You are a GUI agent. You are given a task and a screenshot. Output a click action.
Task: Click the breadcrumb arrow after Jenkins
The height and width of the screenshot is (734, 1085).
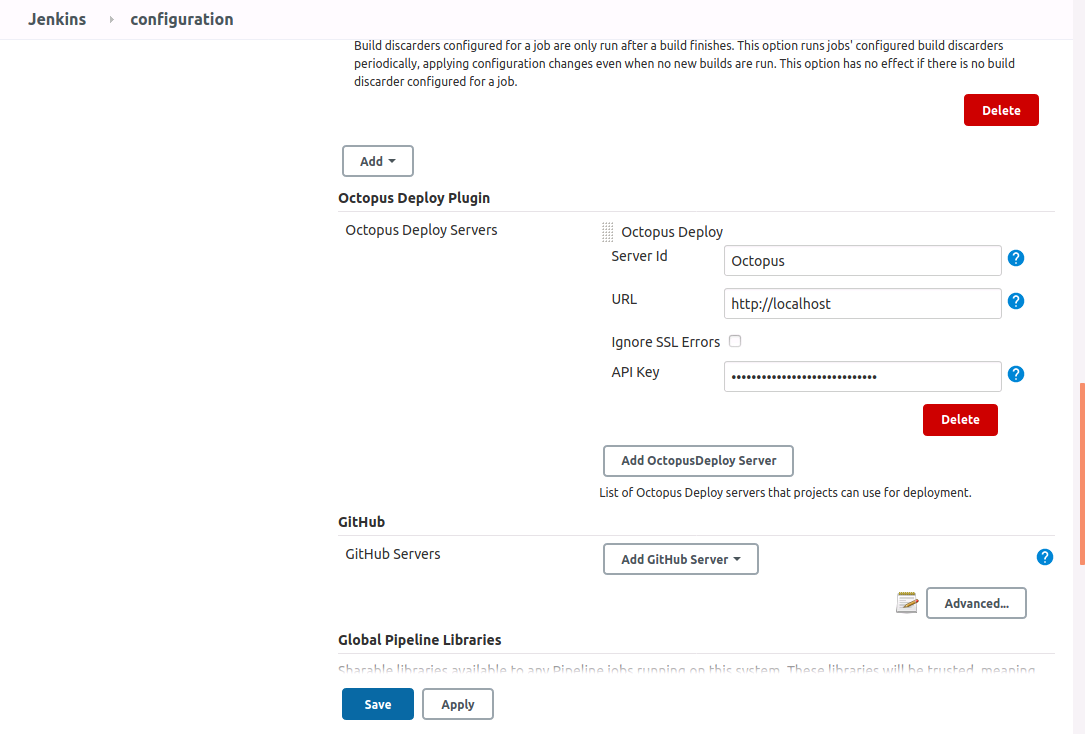[x=111, y=19]
